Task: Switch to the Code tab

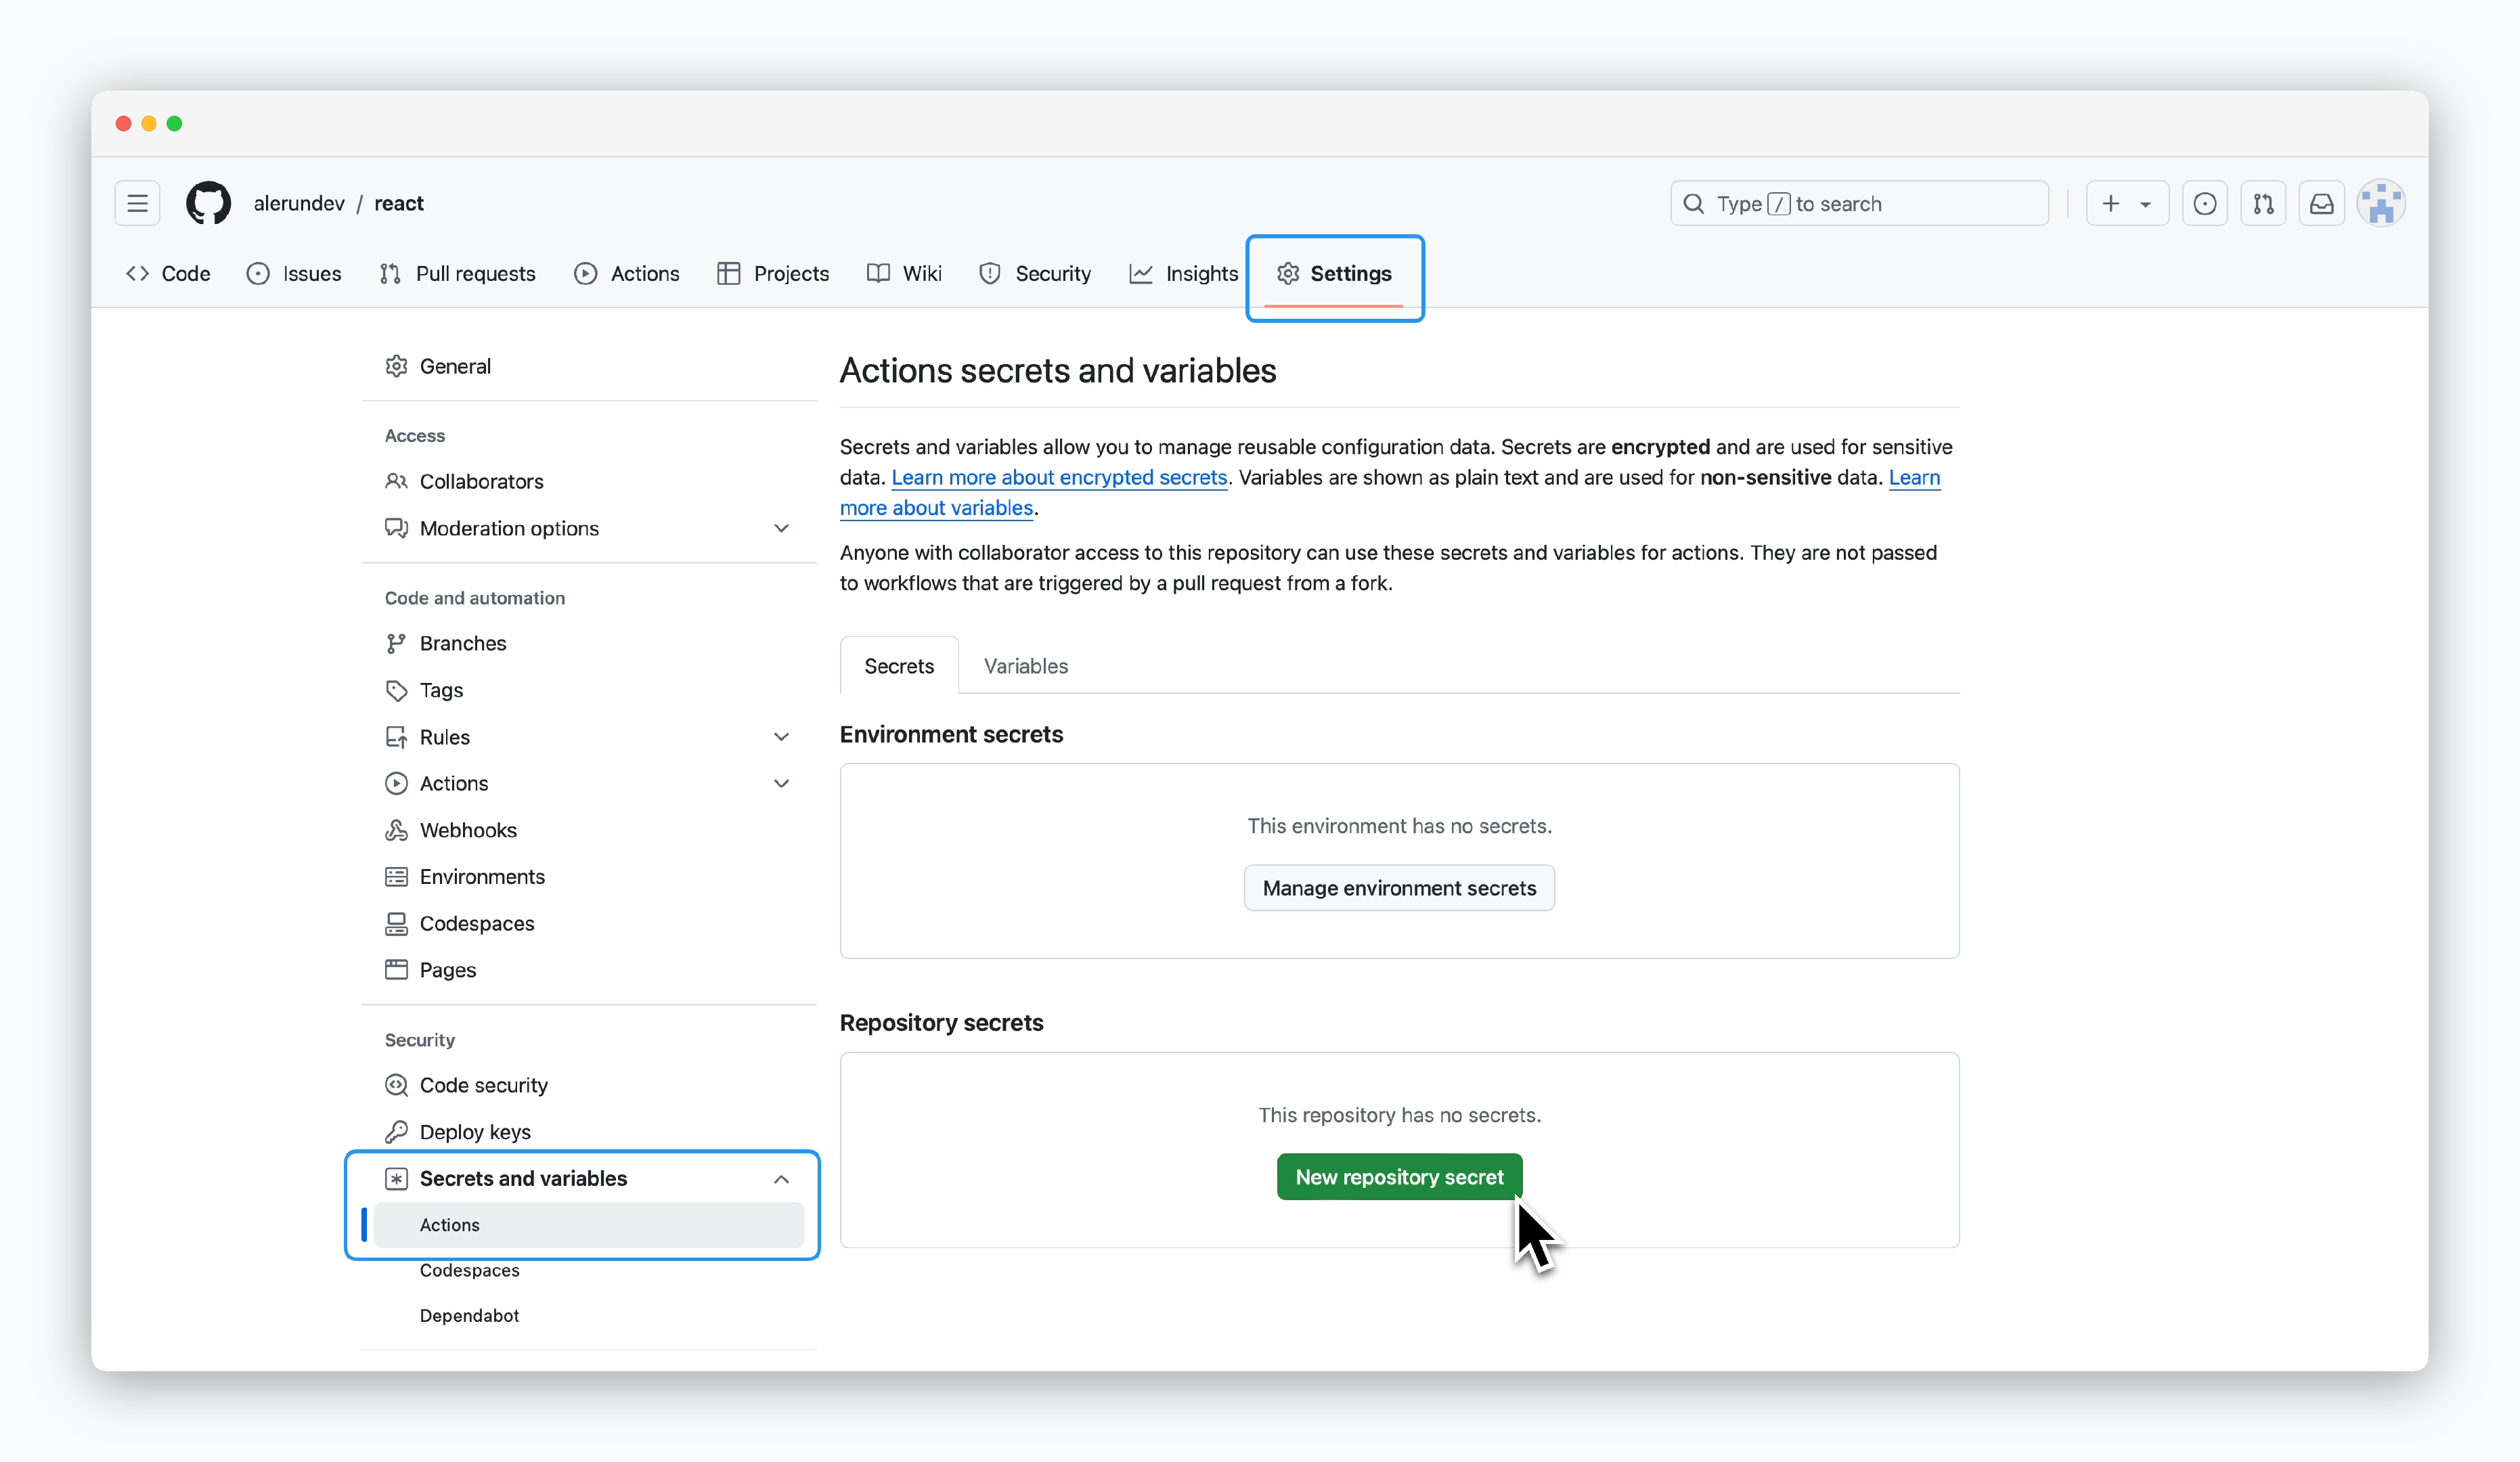Action: pos(168,273)
